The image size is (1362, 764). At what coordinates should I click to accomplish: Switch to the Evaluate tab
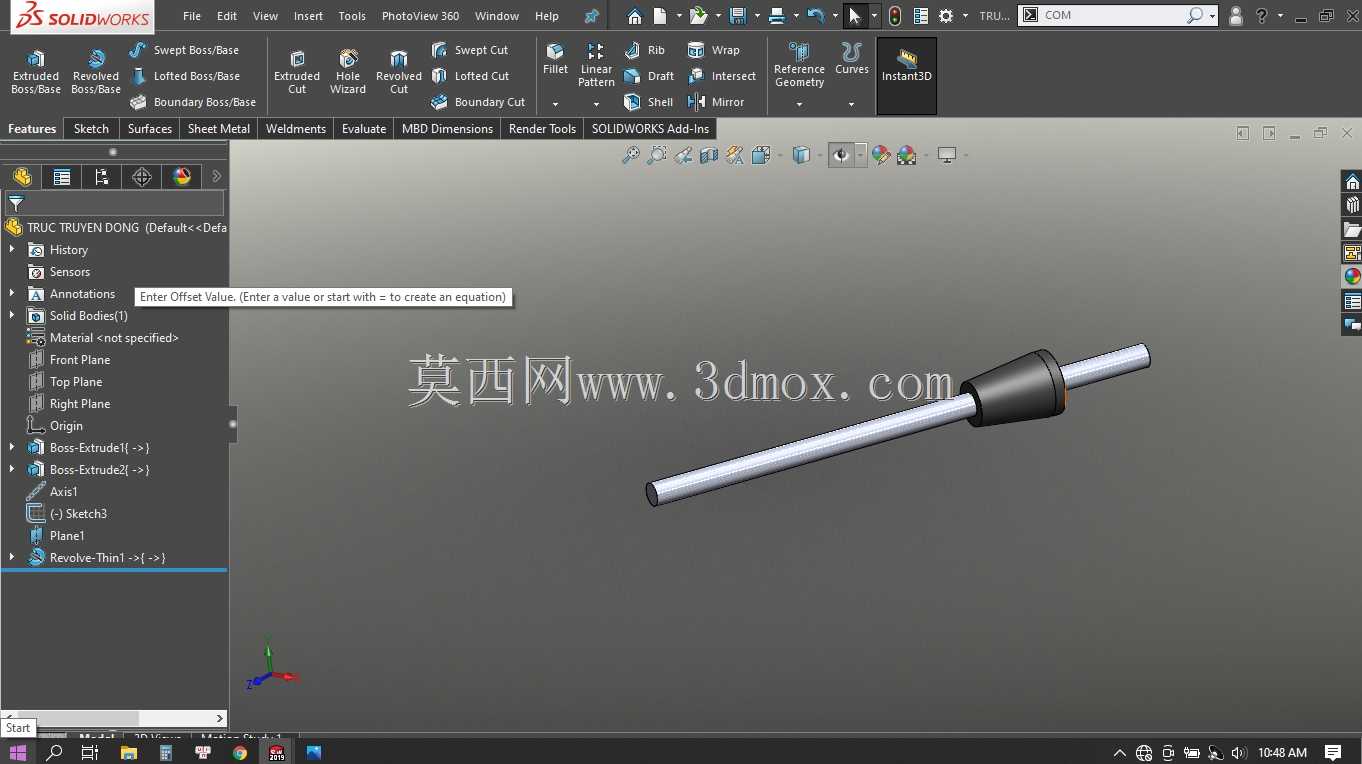(364, 129)
